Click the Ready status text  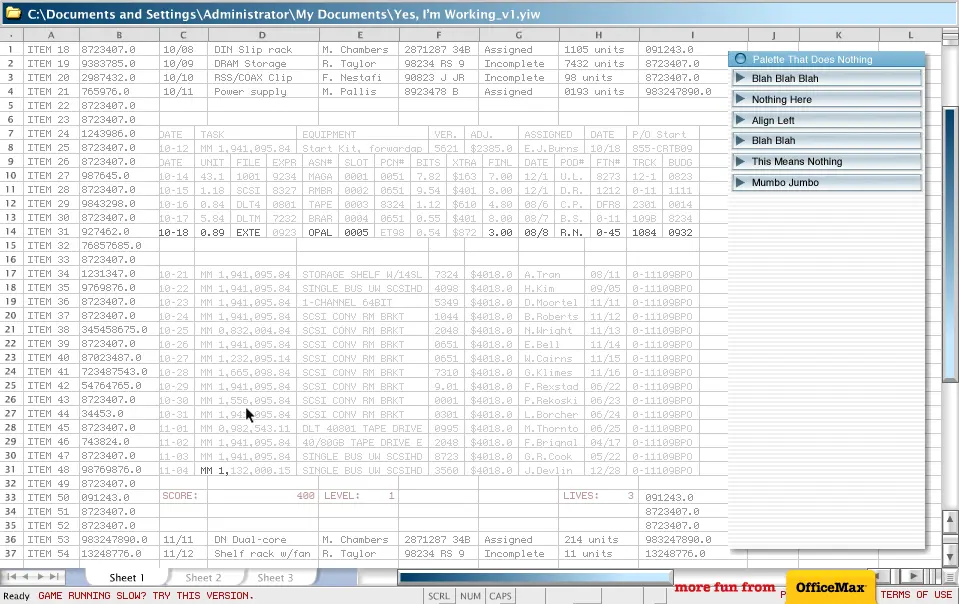click(x=17, y=596)
